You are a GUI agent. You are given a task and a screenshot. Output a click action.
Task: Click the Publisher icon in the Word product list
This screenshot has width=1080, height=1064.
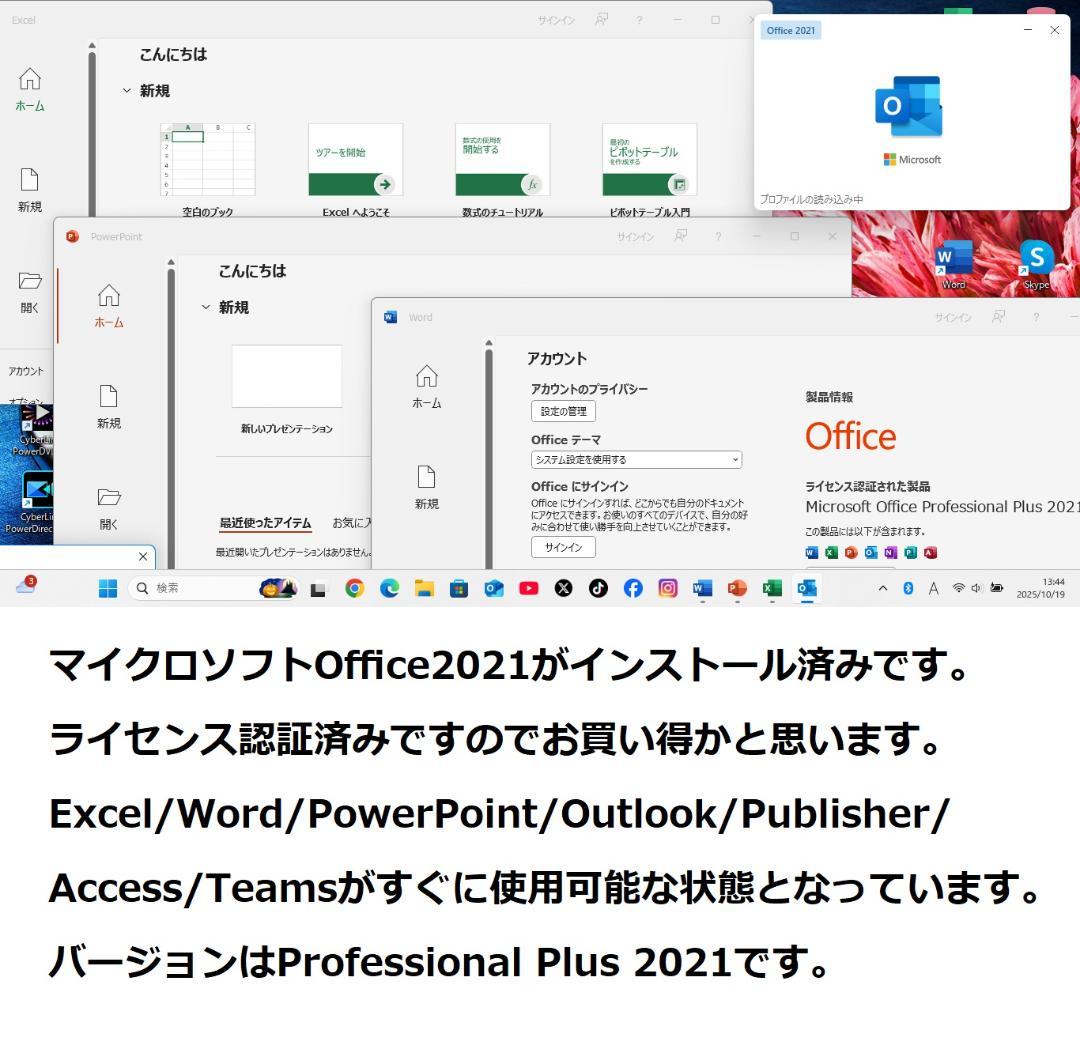click(x=911, y=552)
